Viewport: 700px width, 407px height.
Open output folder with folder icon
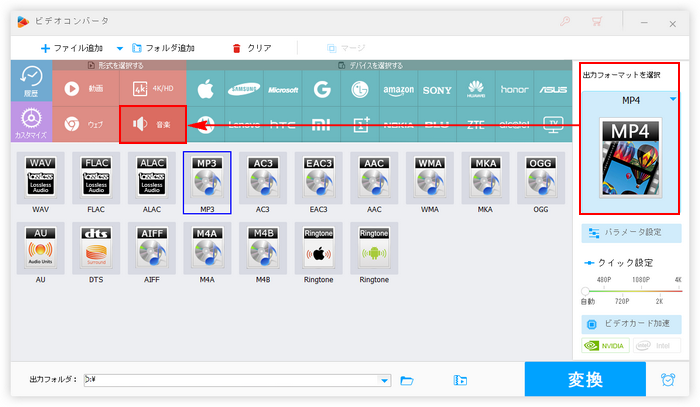[407, 380]
